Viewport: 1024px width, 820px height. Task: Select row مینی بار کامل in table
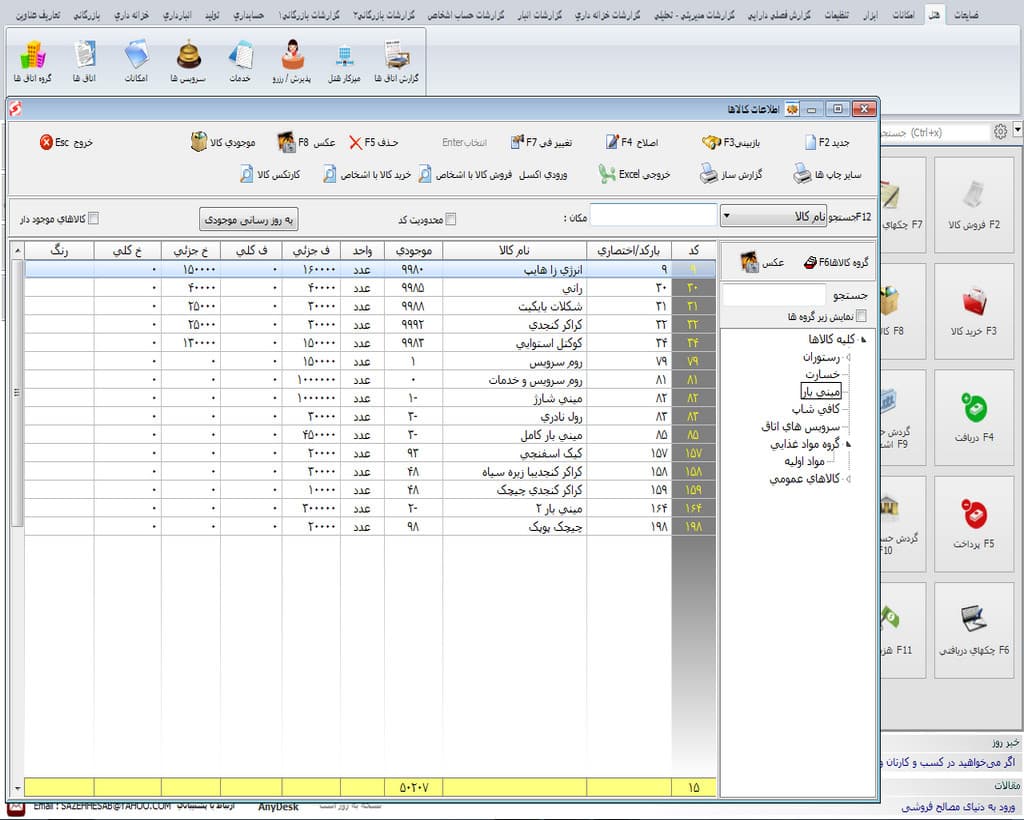point(370,435)
